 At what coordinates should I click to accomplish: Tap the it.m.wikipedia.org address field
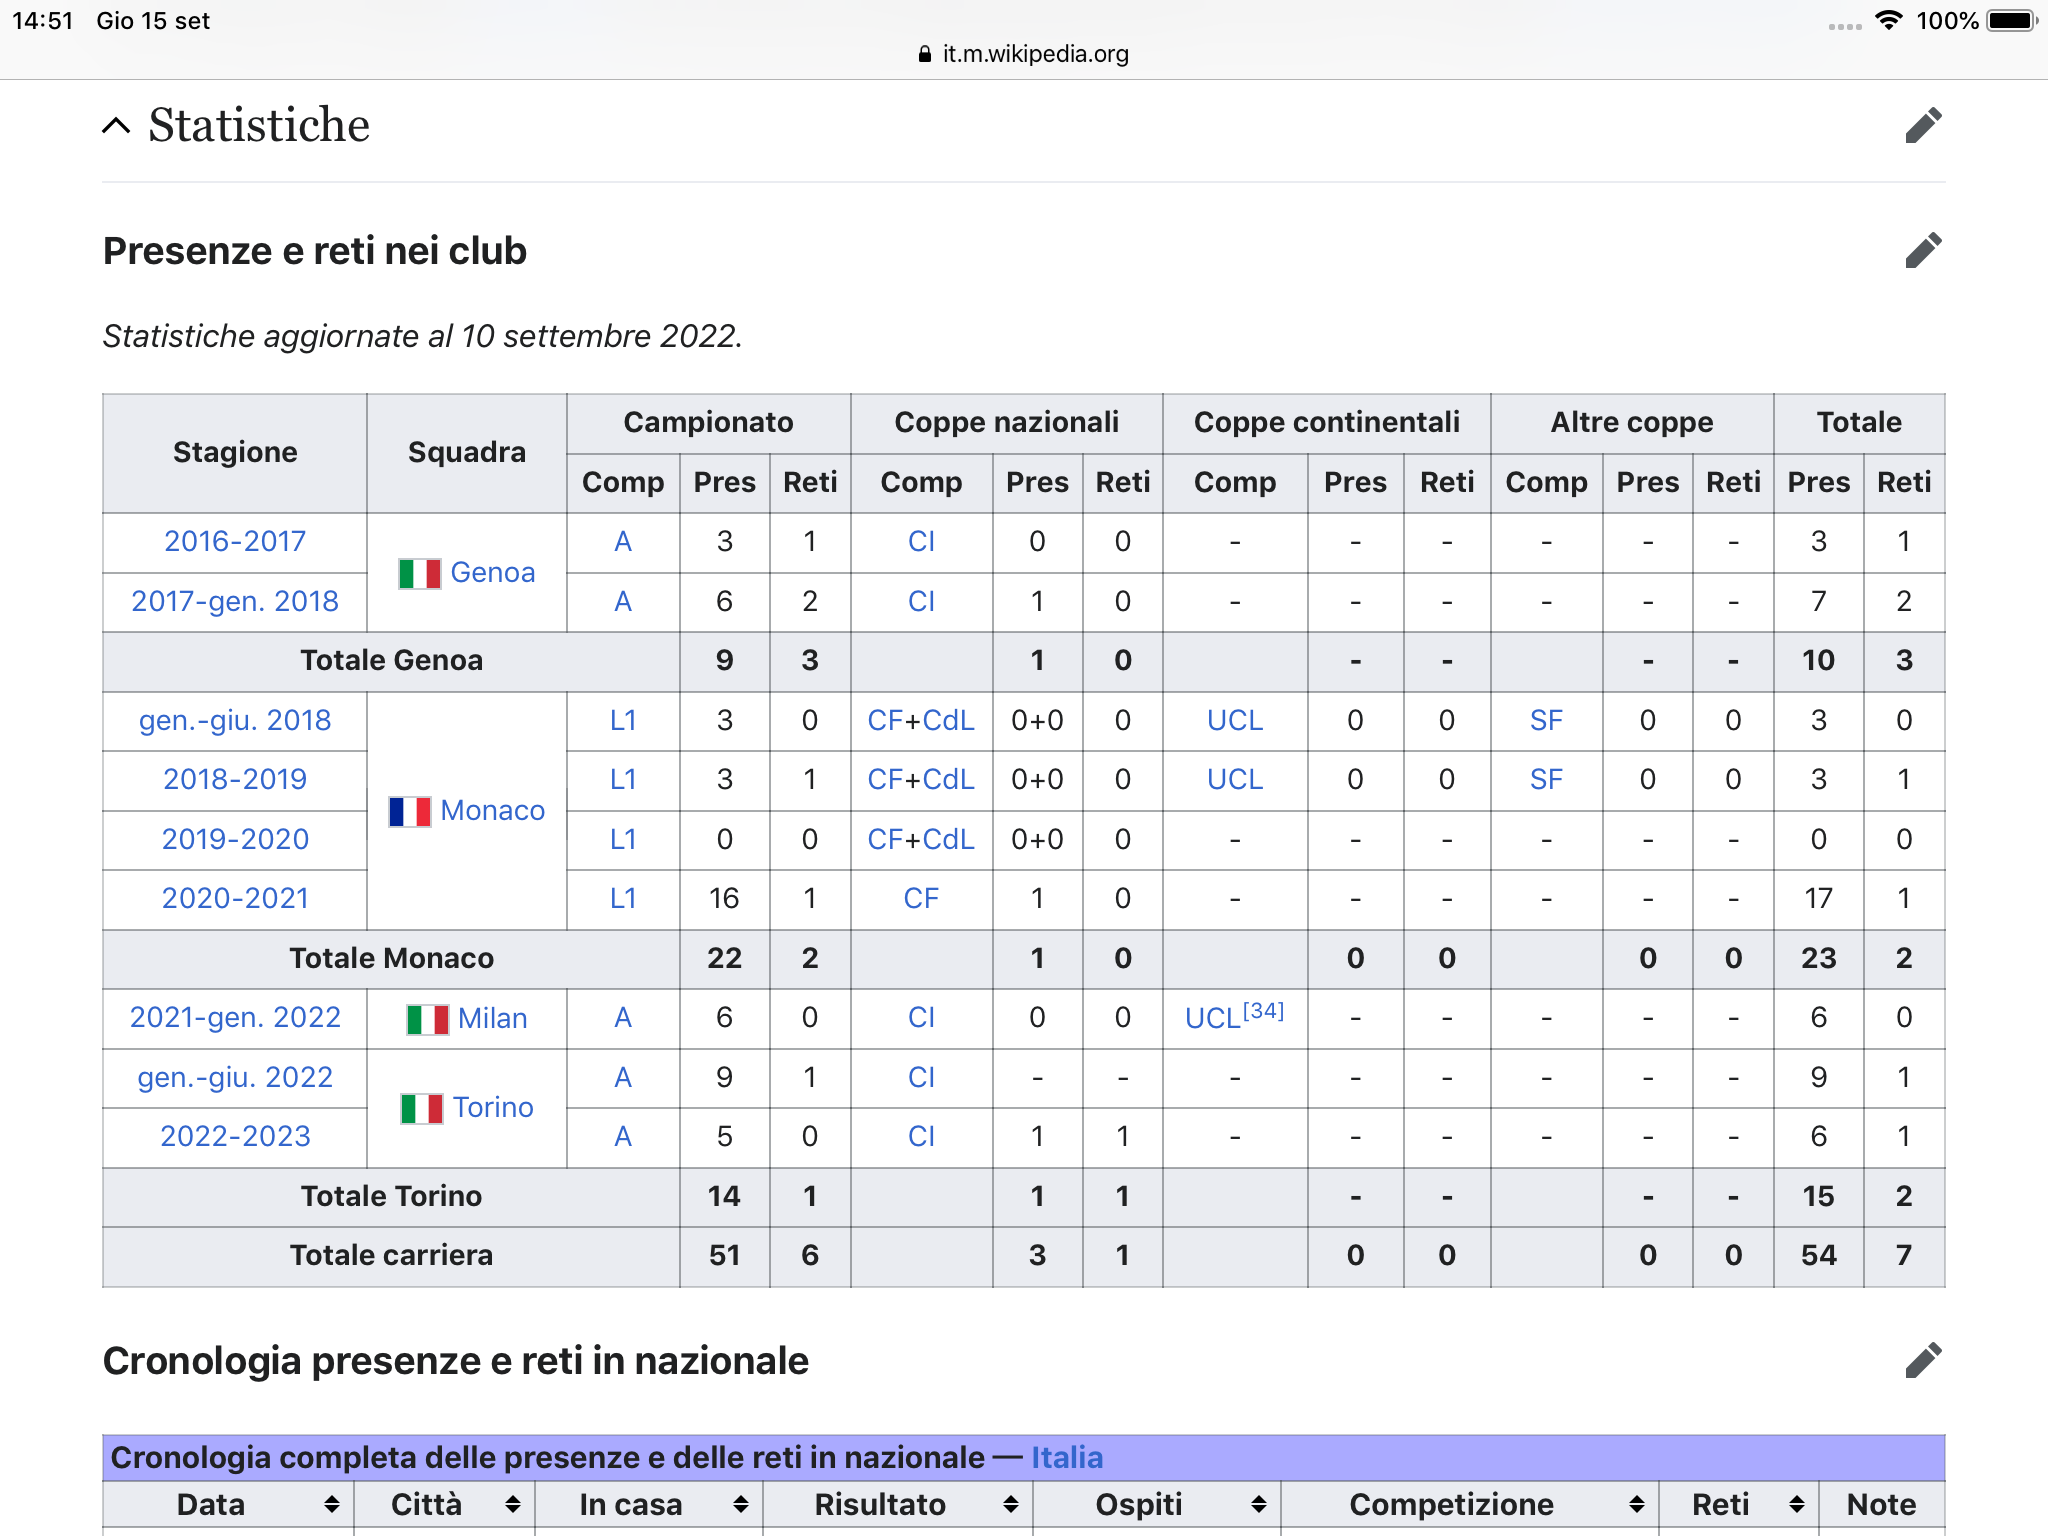pos(1034,54)
